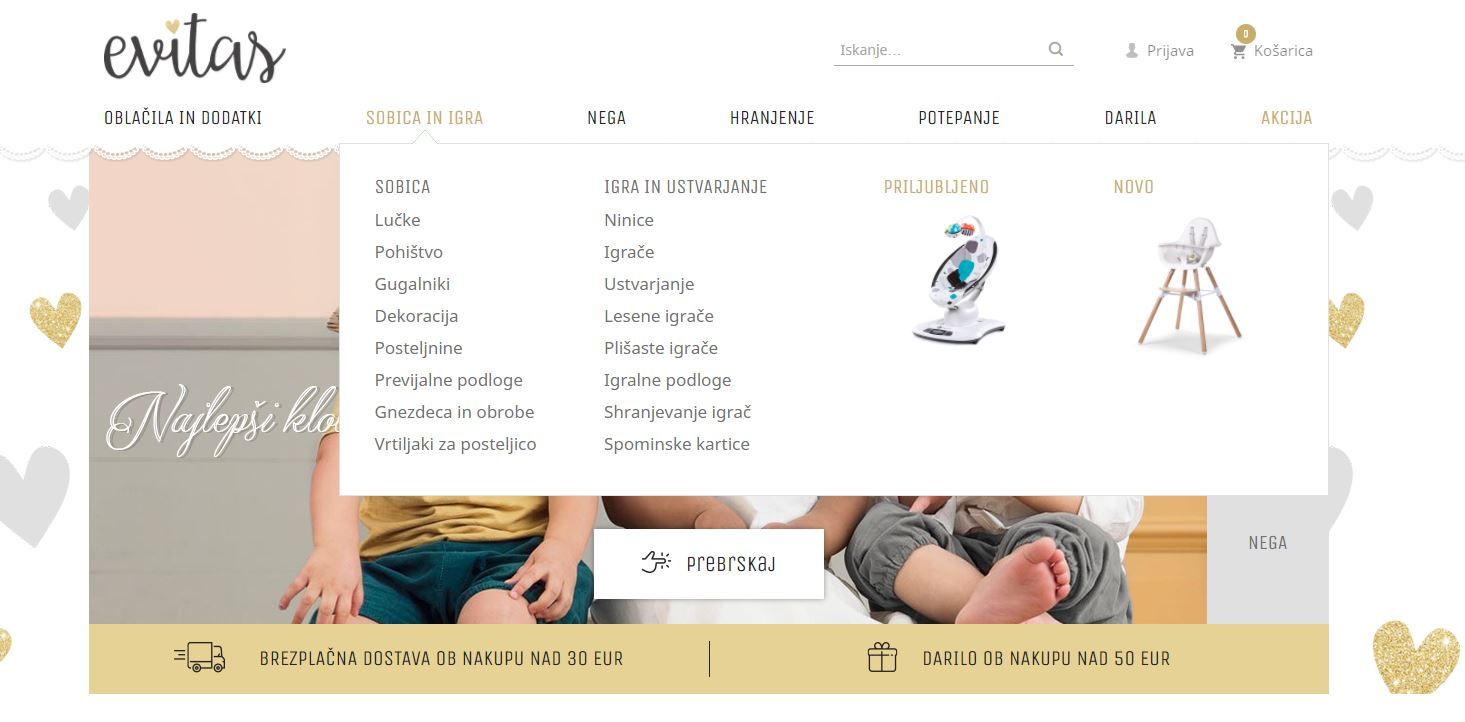Select the Akcija menu item

coord(1286,118)
